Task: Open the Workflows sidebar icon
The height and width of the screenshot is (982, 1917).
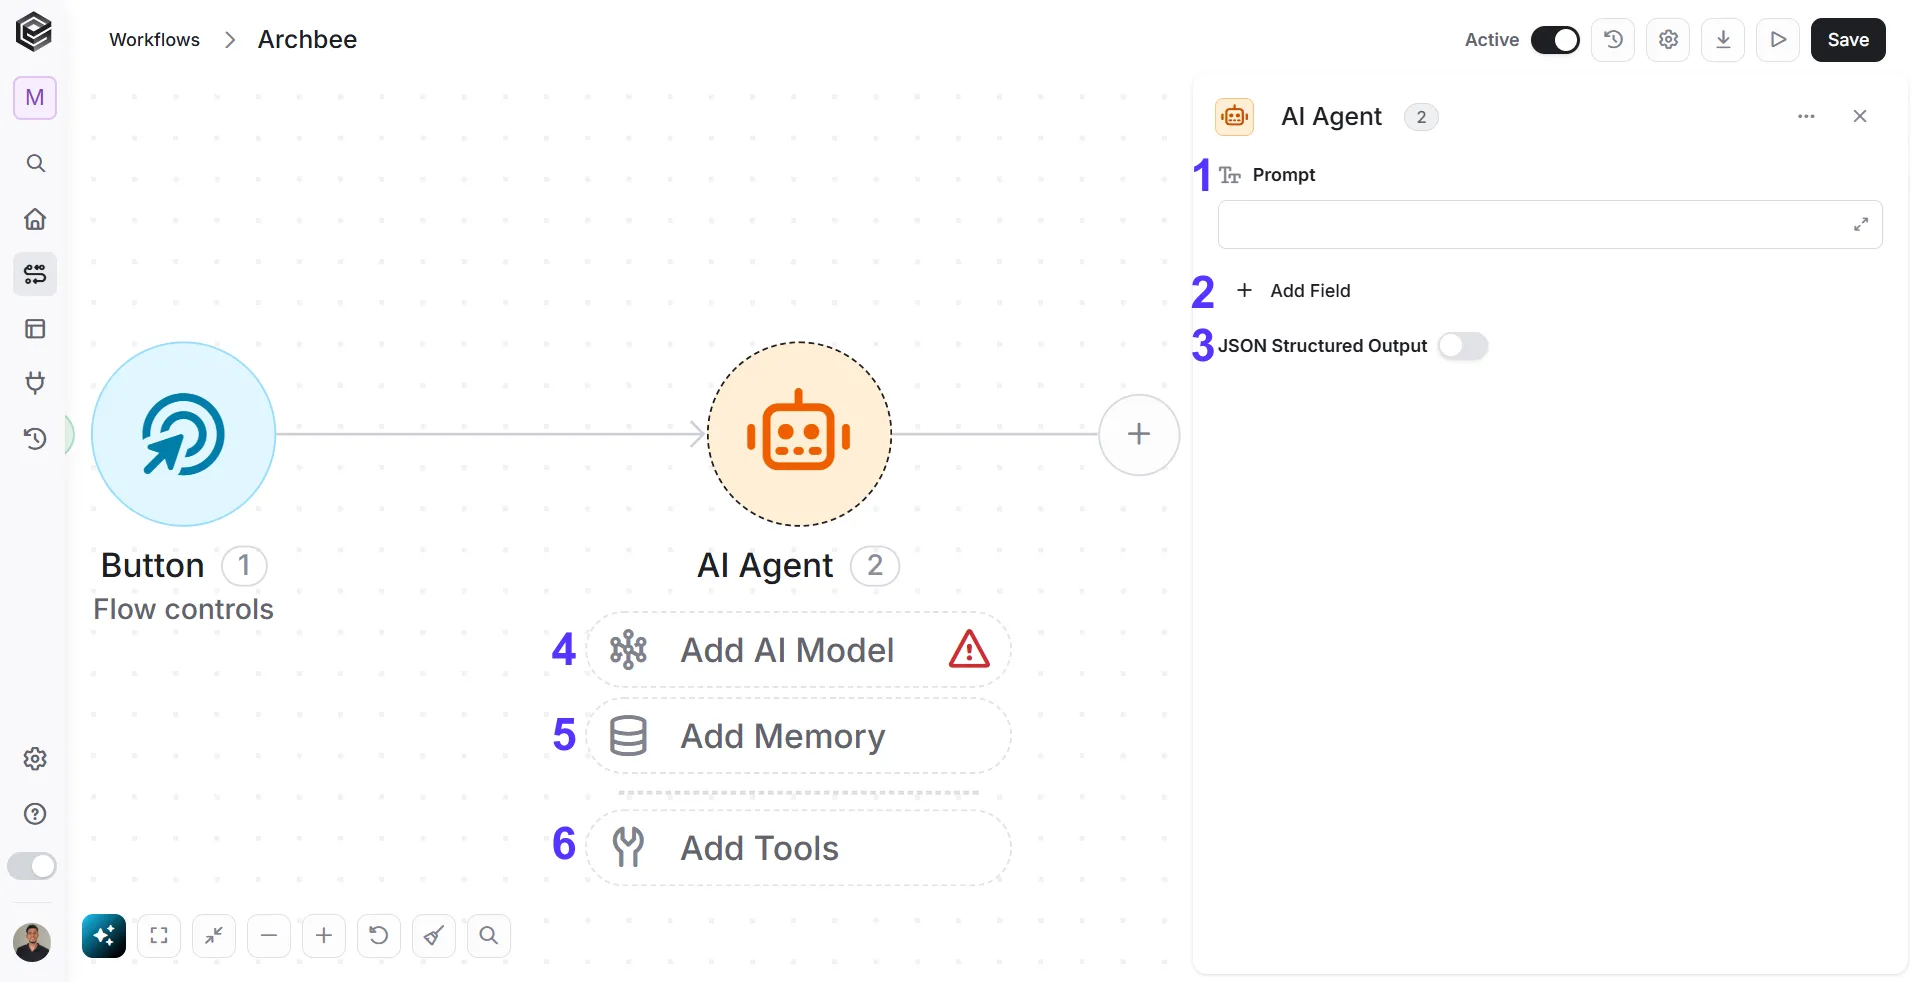Action: point(35,274)
